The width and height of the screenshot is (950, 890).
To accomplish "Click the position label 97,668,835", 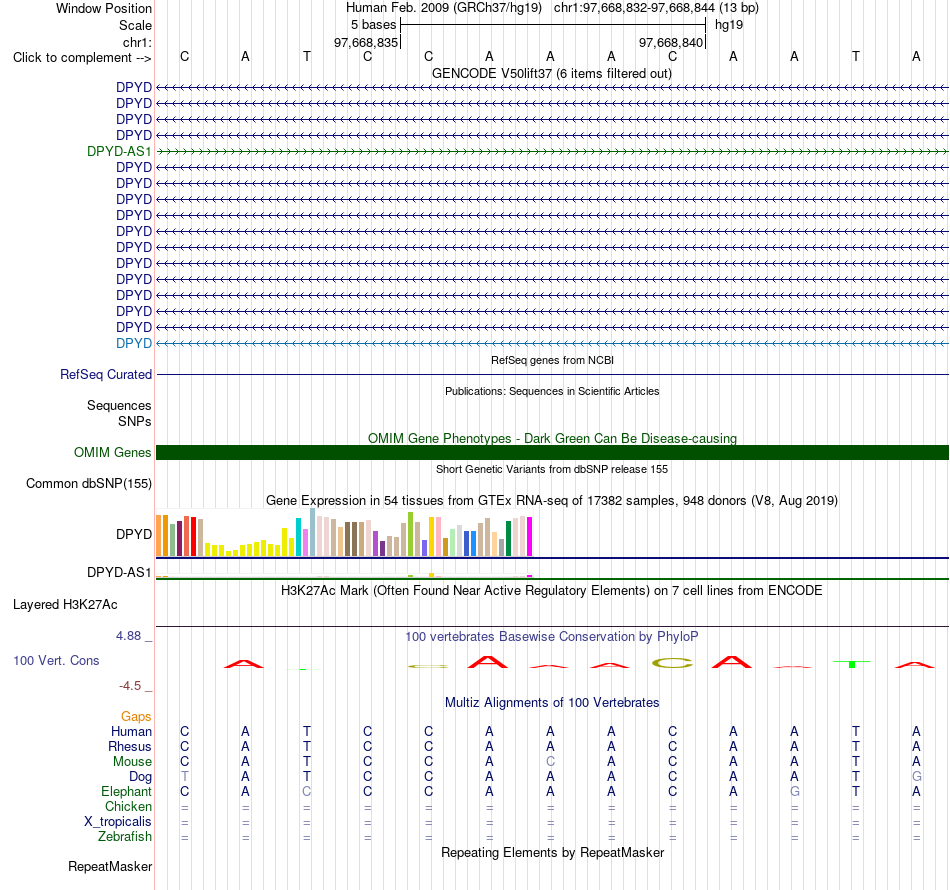I will point(366,42).
